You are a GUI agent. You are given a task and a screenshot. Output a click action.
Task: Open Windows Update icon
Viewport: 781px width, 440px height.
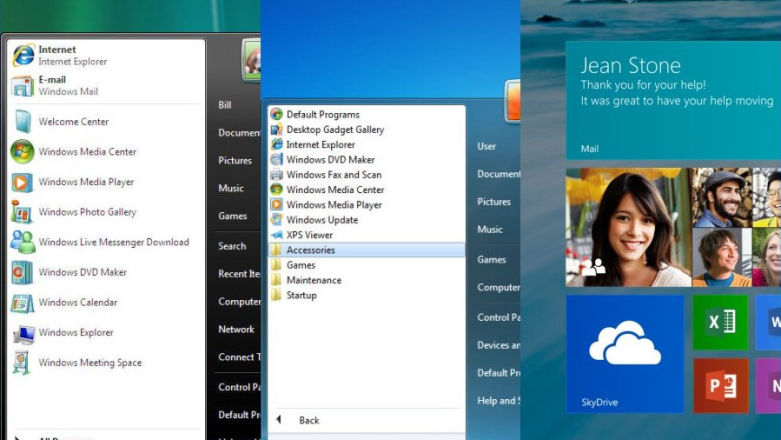pos(276,220)
